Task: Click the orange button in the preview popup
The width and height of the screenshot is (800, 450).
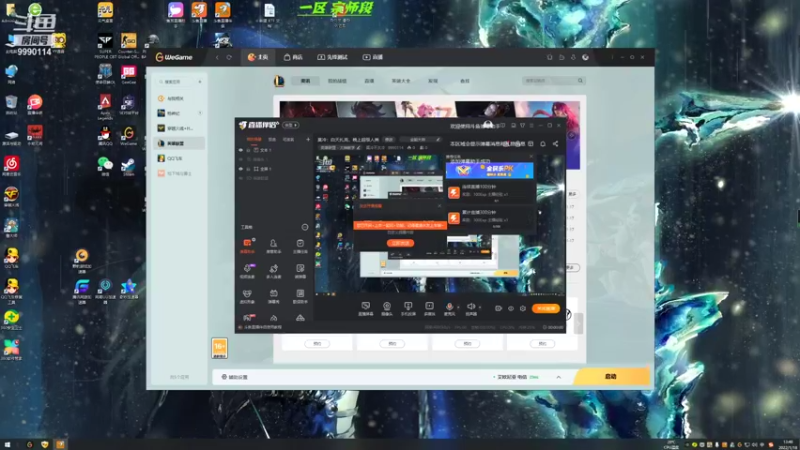Action: pos(401,243)
